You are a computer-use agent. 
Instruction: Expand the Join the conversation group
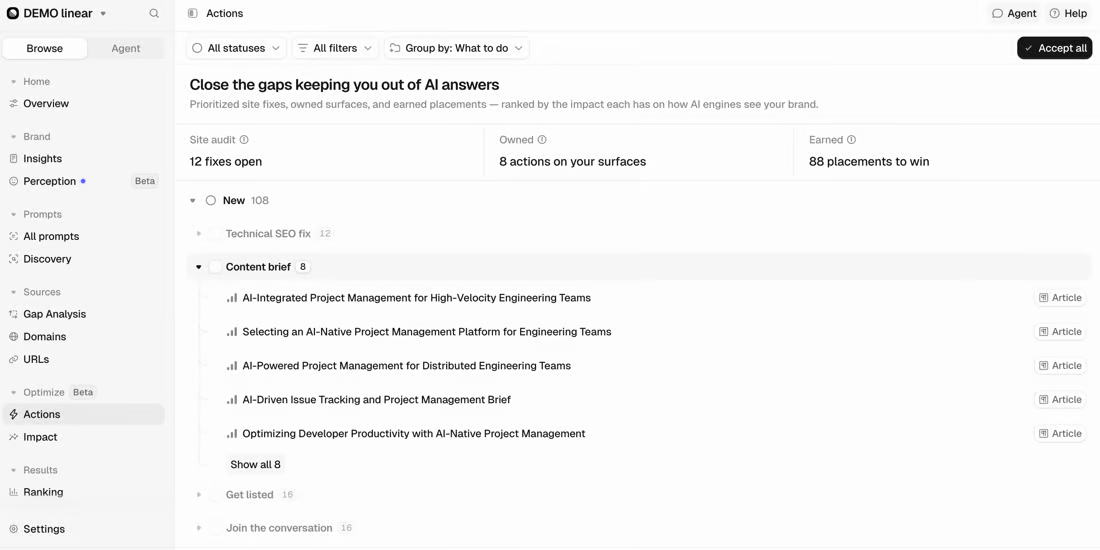pos(199,528)
